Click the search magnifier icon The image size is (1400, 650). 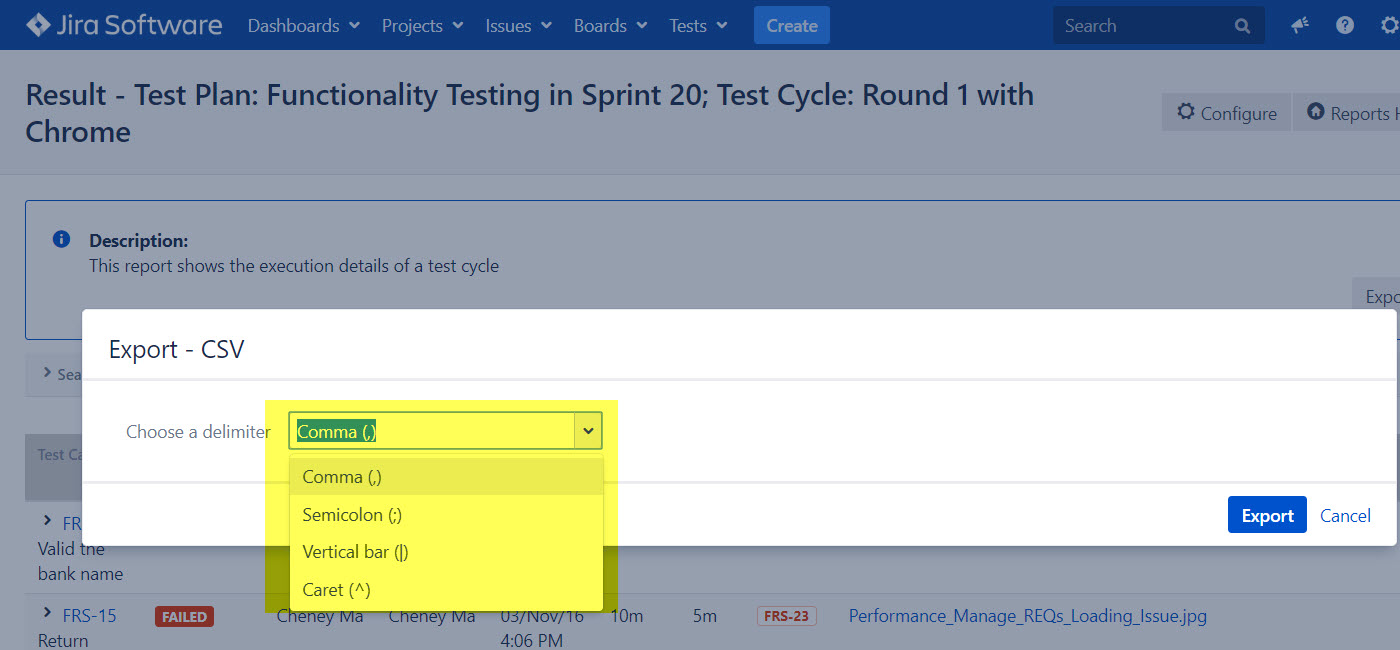pyautogui.click(x=1242, y=26)
